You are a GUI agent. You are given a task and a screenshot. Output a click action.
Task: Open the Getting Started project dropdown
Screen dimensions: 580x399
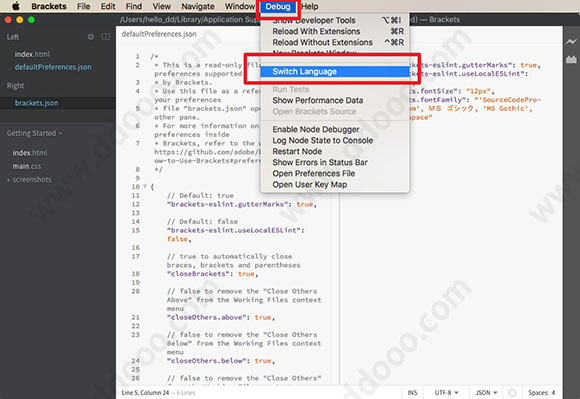34,133
